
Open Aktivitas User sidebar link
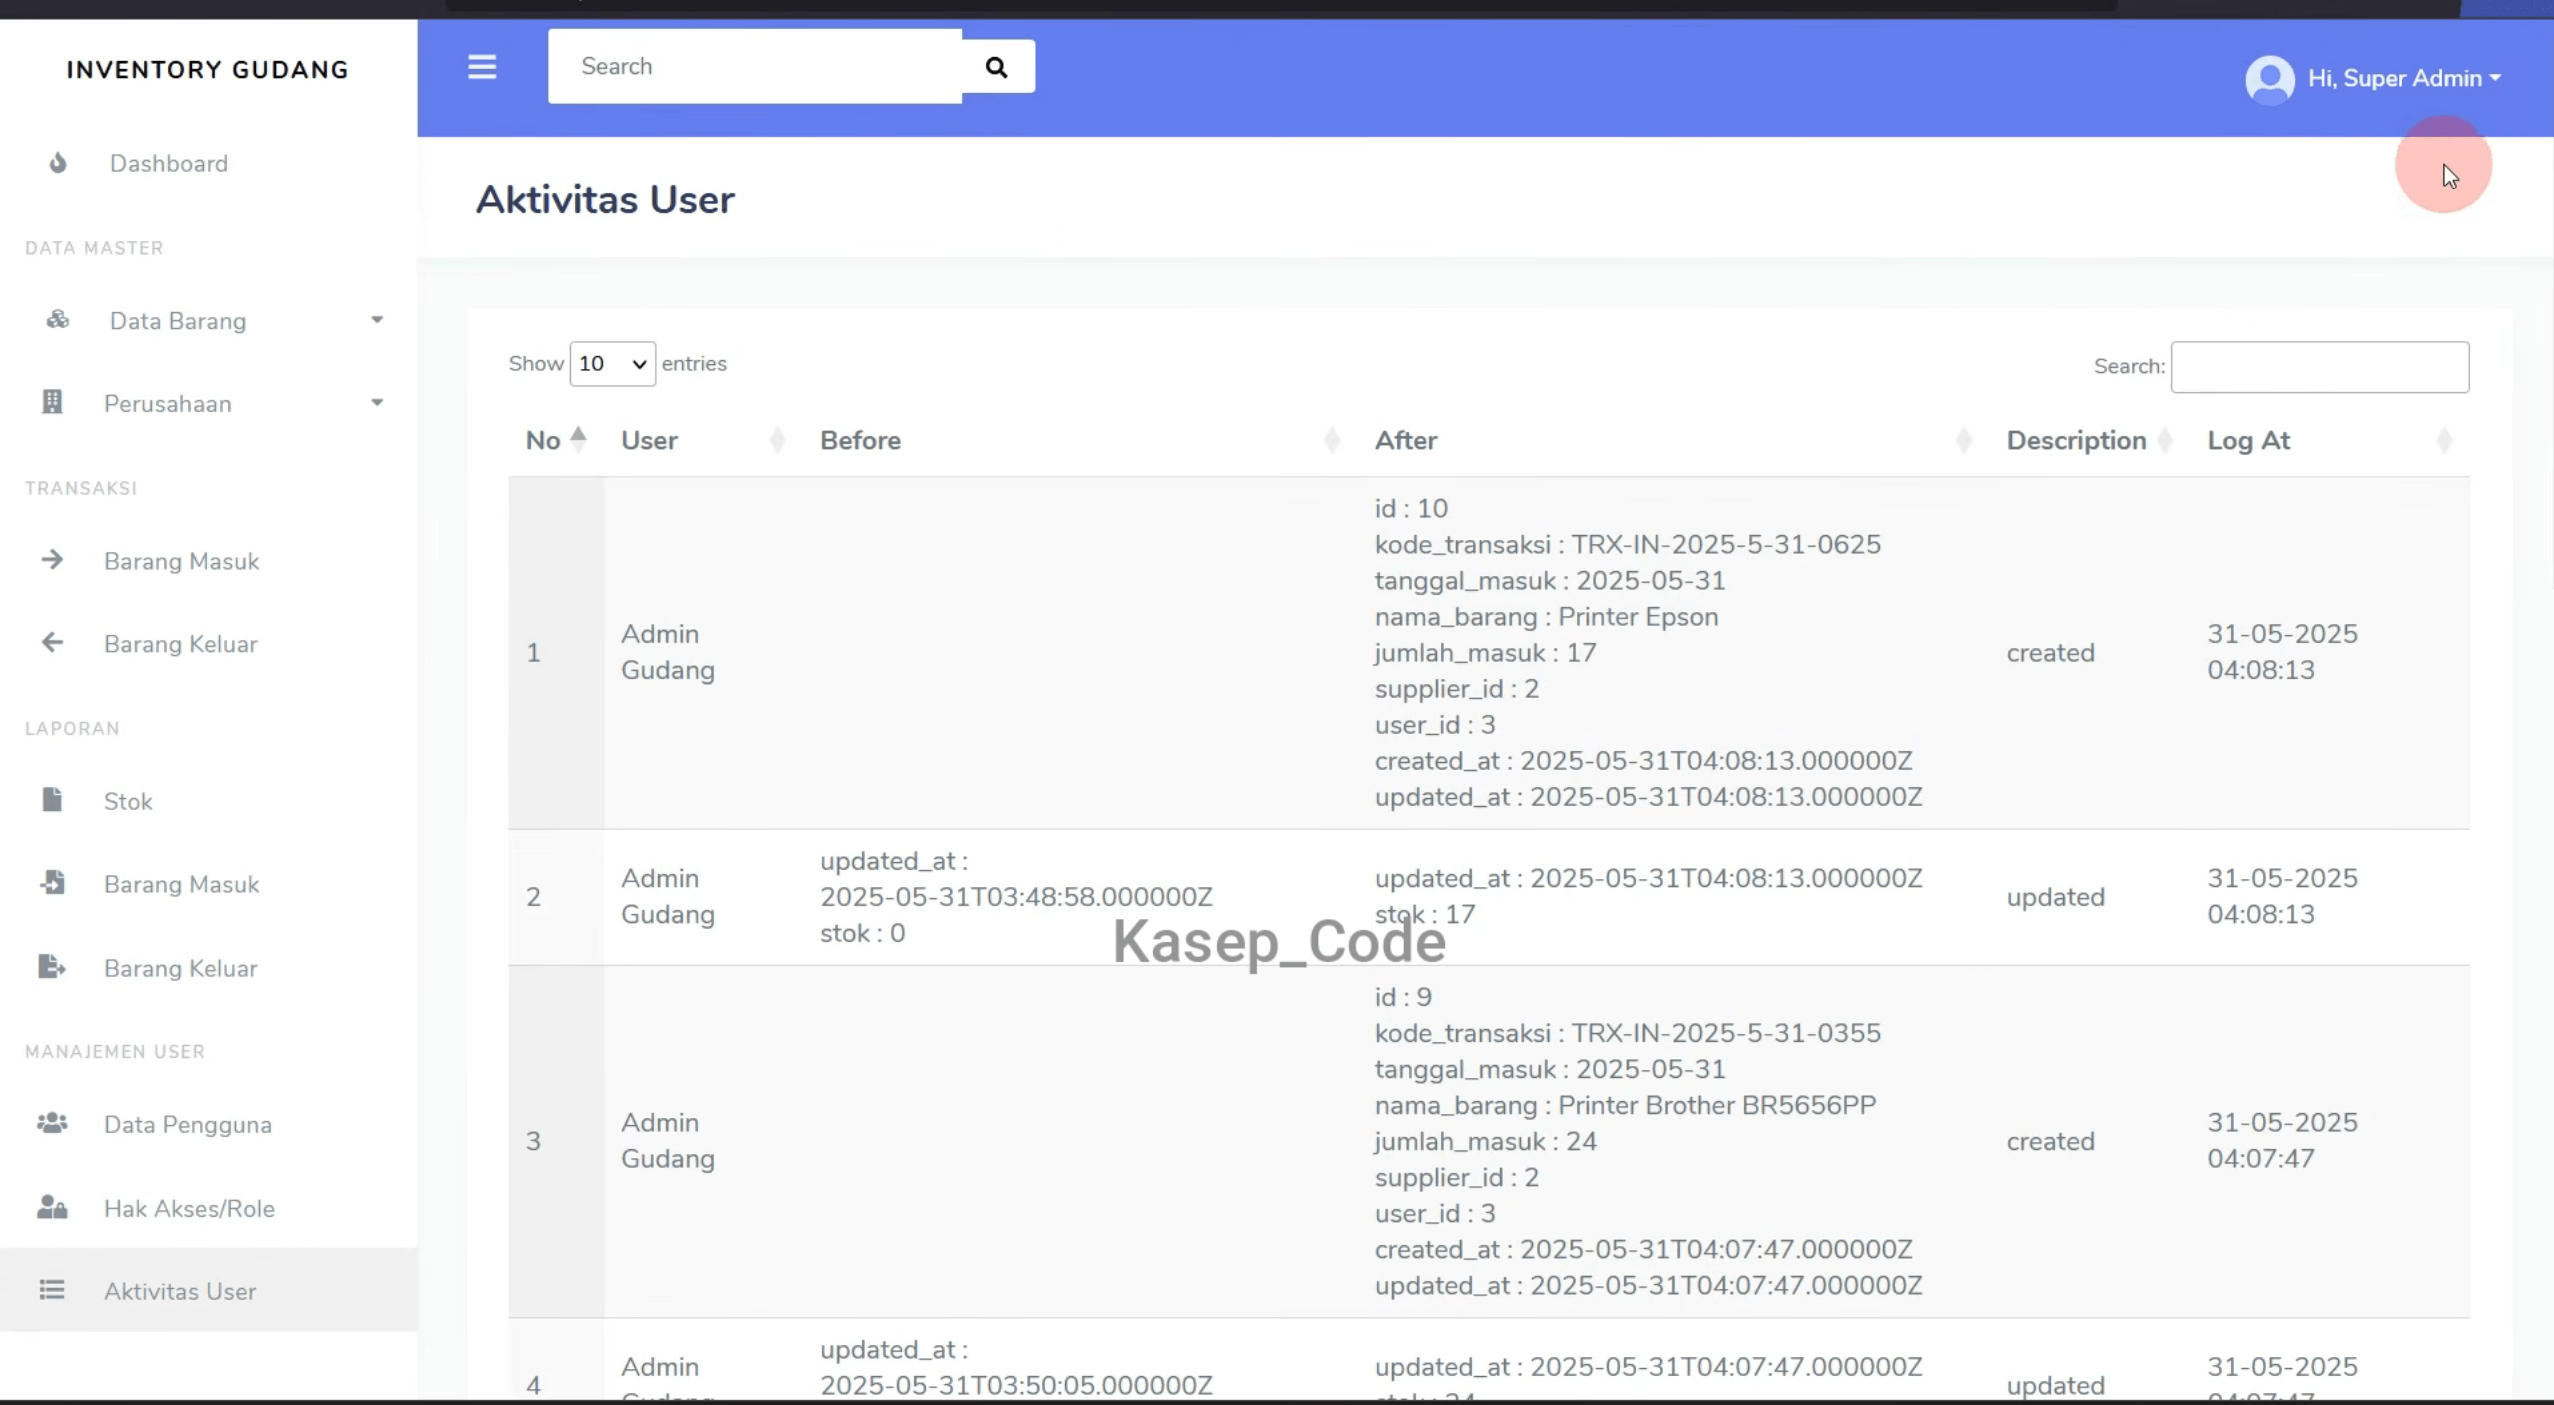pos(208,1290)
